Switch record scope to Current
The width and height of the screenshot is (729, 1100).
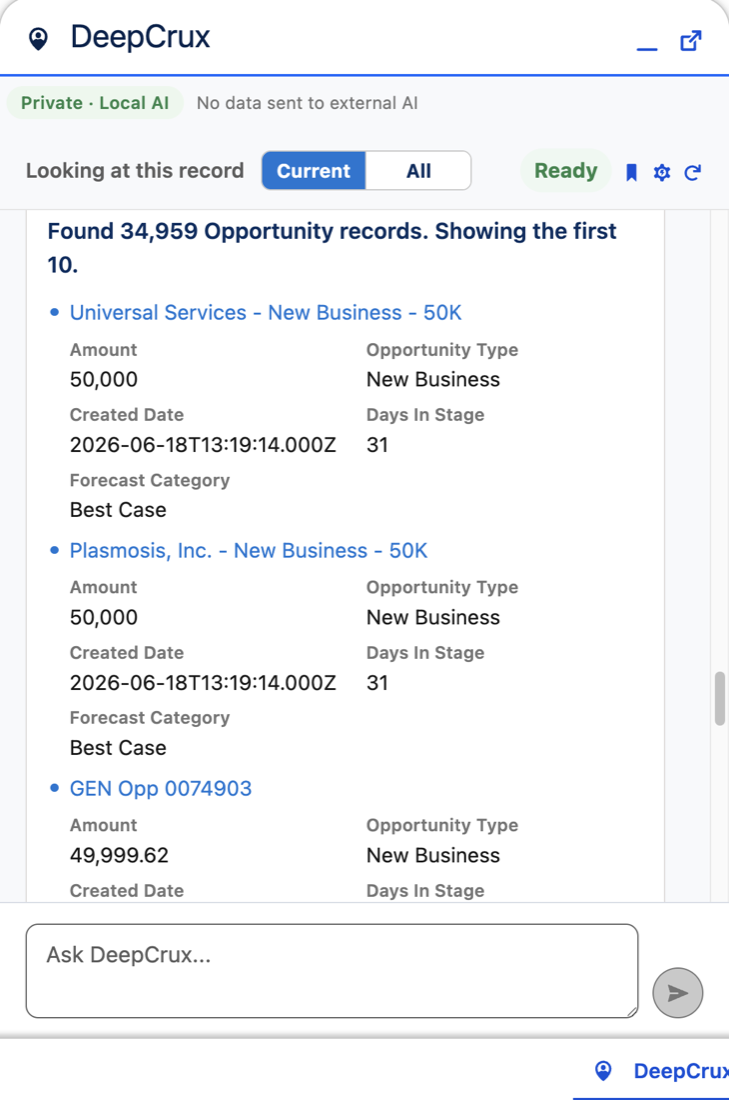[x=314, y=170]
